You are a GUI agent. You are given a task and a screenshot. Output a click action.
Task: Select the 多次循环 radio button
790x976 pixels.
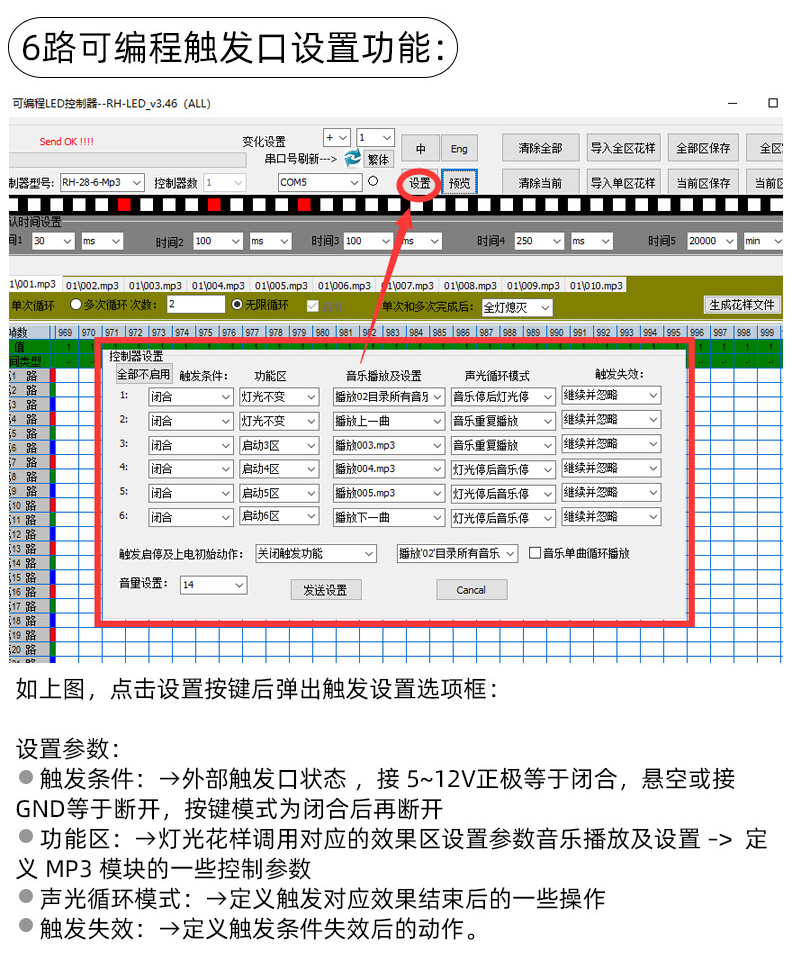pyautogui.click(x=76, y=305)
